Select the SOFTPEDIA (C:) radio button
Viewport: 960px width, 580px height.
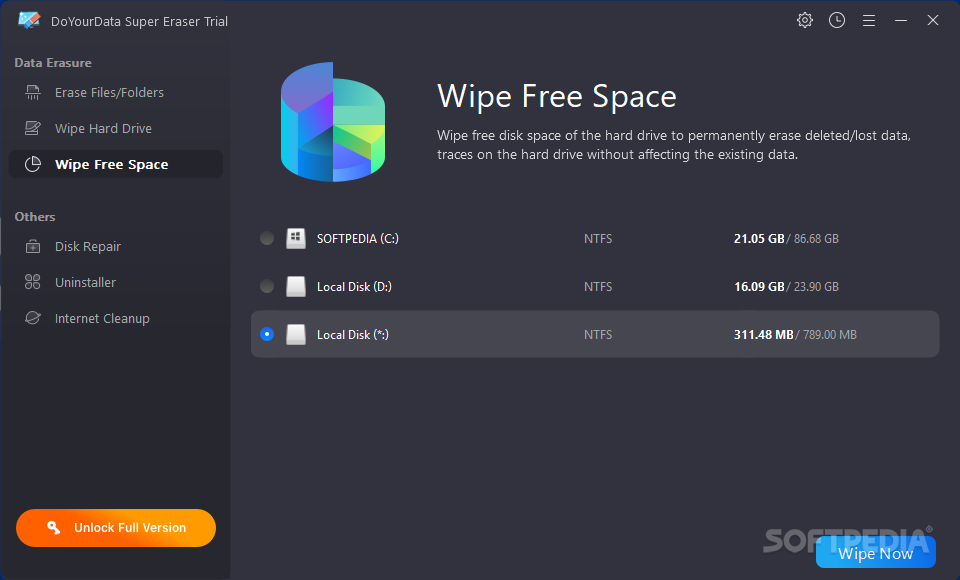pyautogui.click(x=267, y=238)
